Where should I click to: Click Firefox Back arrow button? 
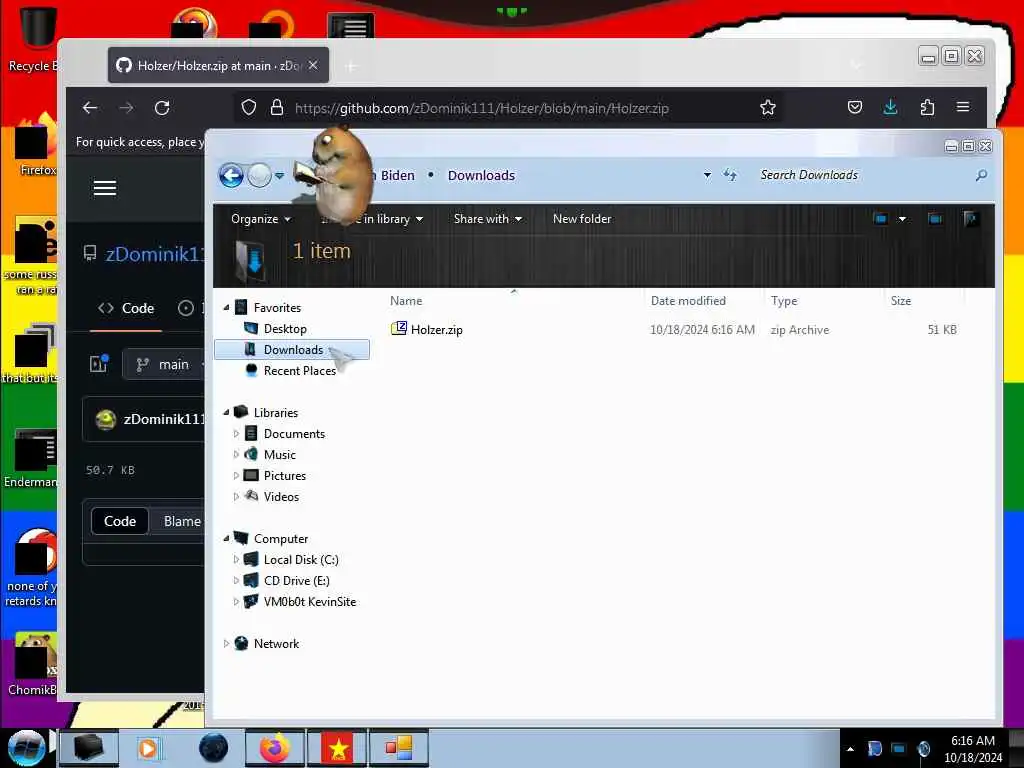[x=90, y=108]
